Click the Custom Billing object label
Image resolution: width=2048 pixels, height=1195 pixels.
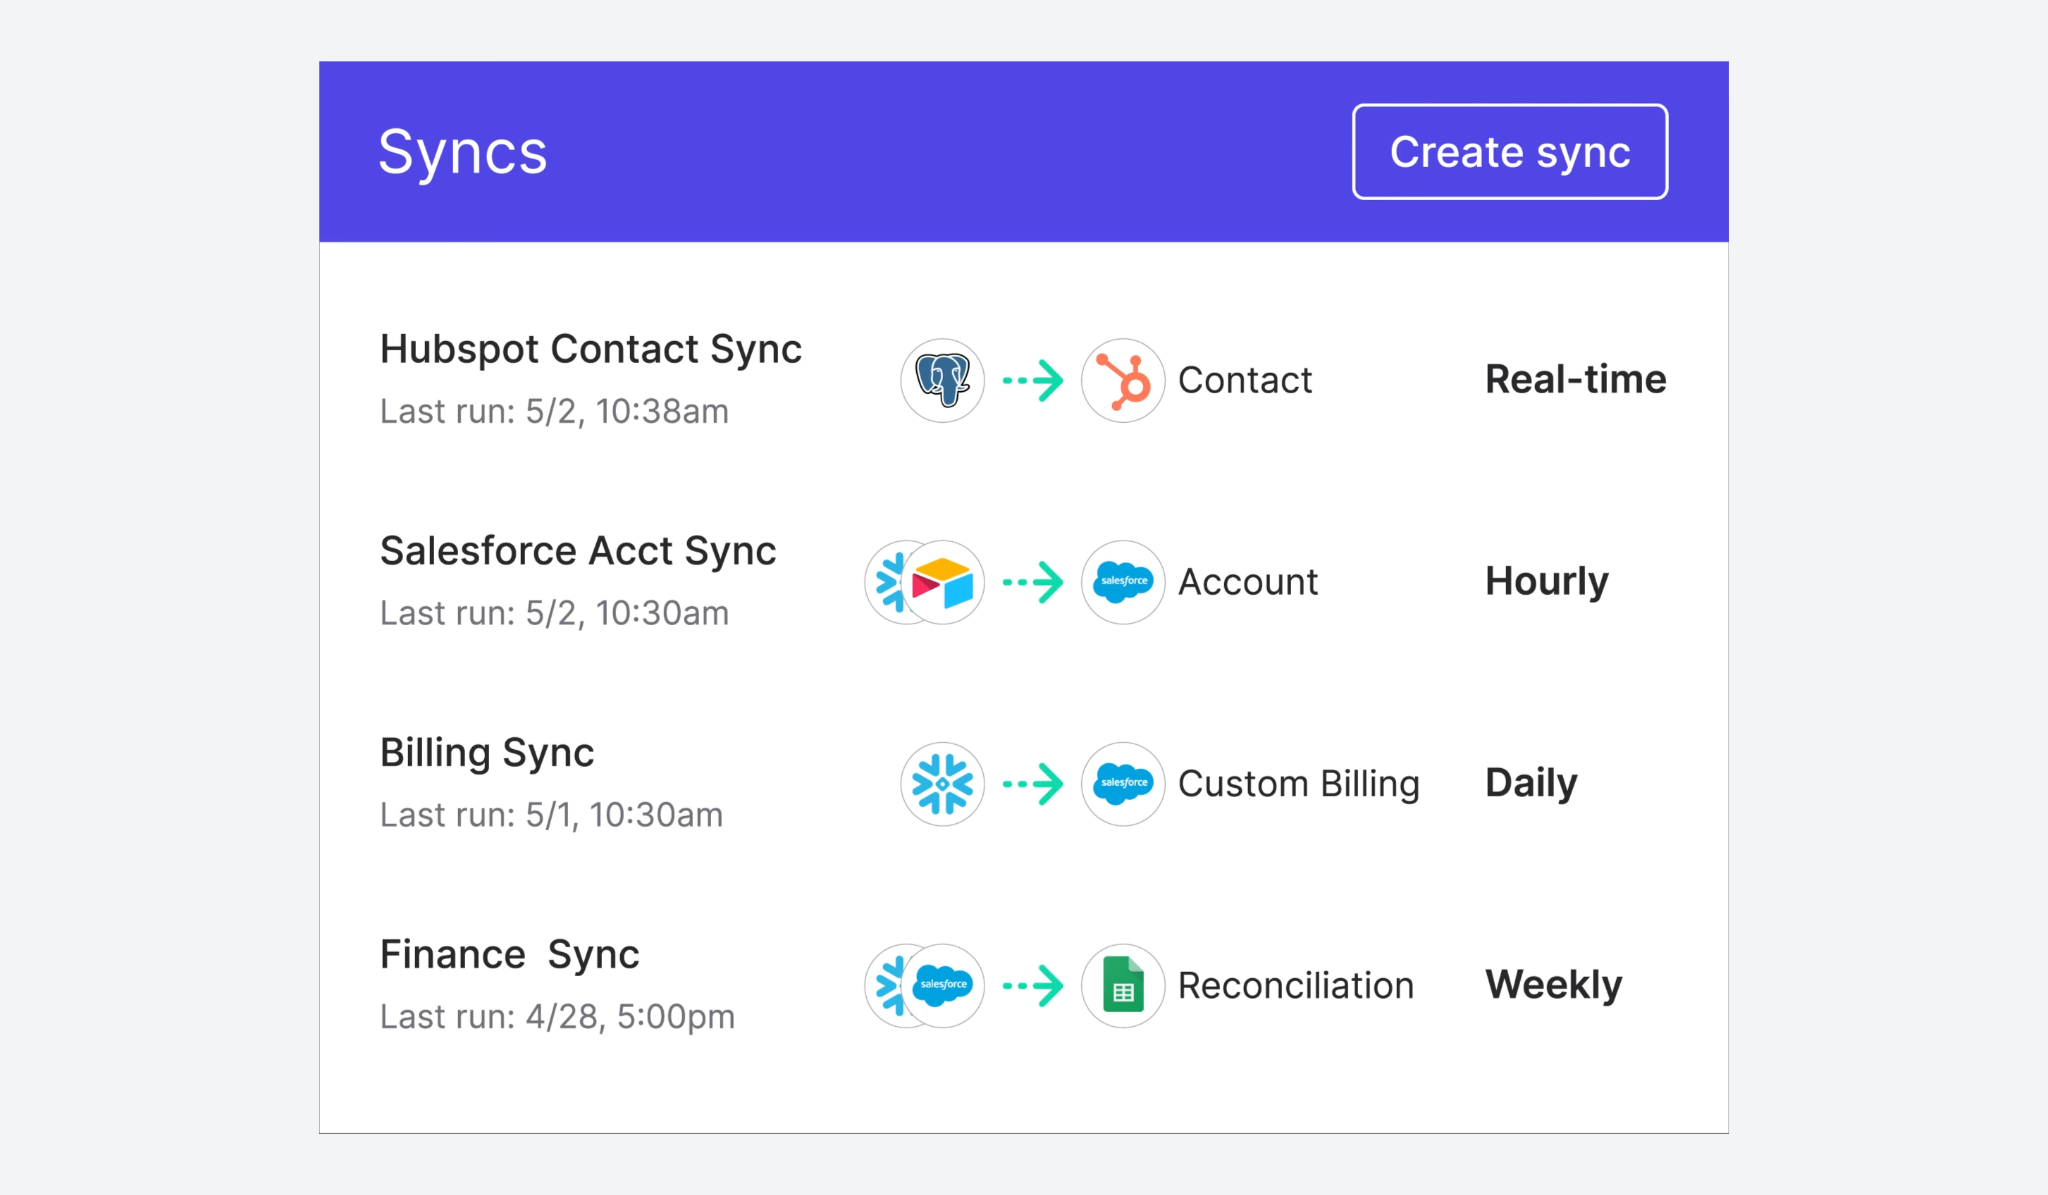tap(1299, 784)
